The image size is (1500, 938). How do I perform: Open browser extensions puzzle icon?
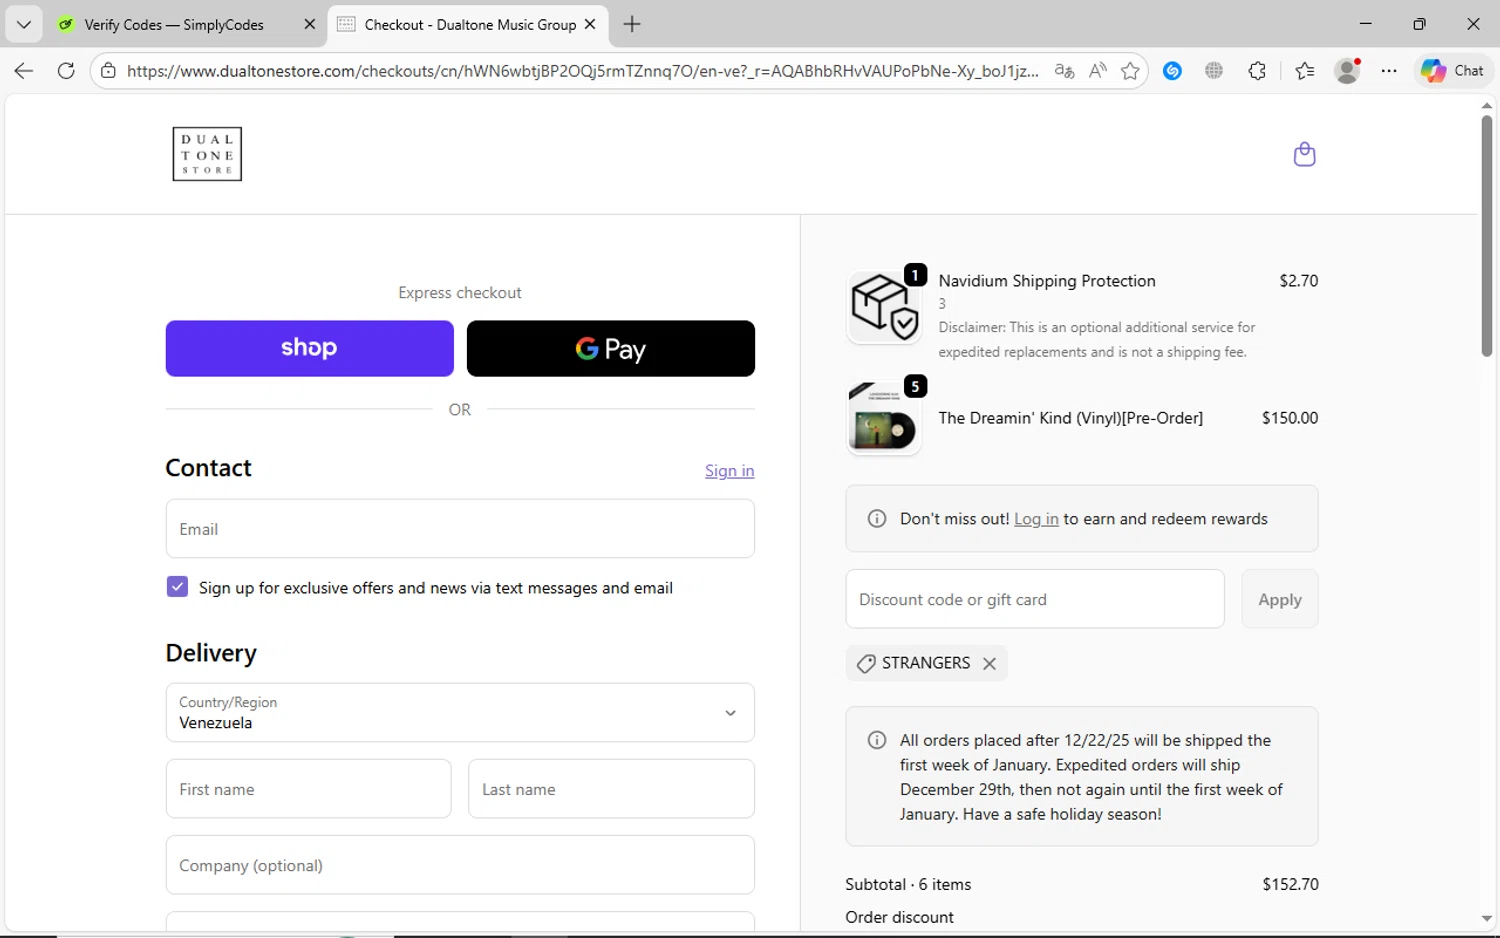[1257, 71]
